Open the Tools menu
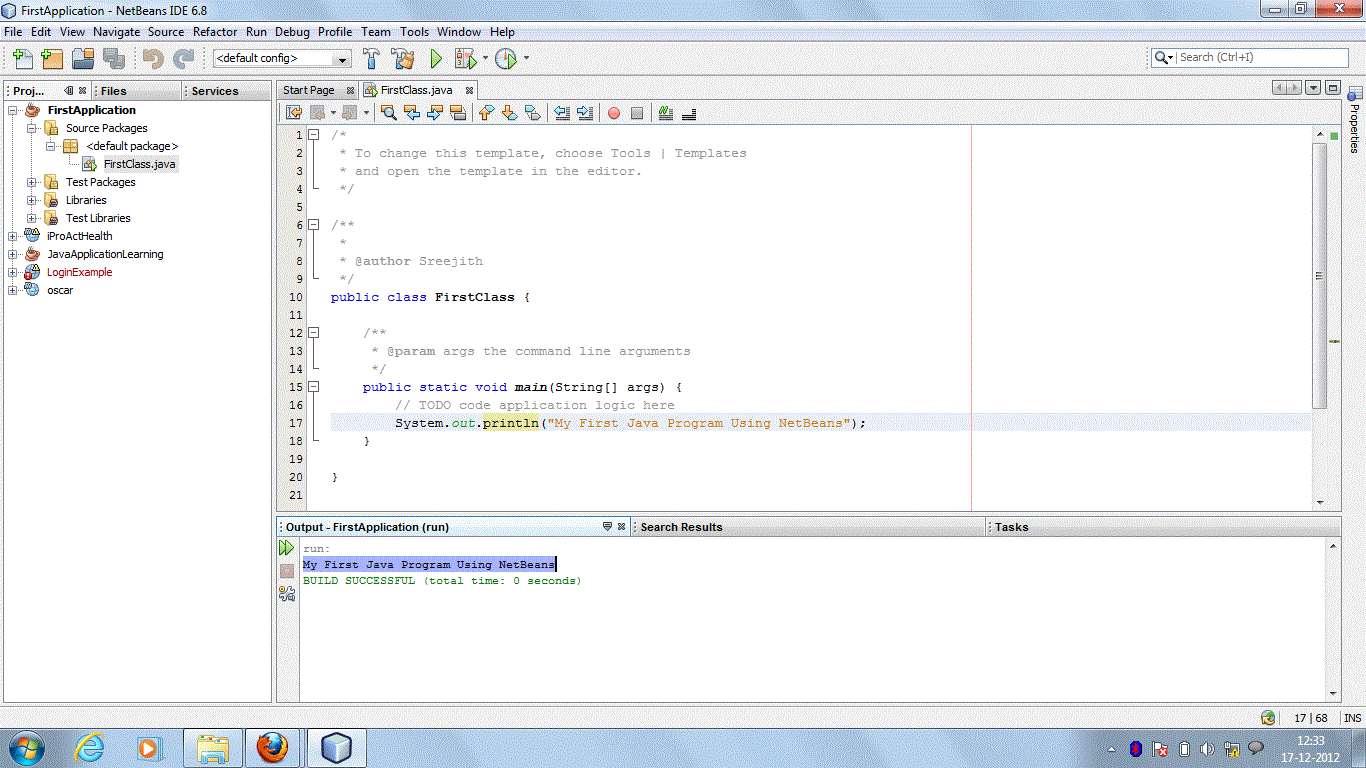 point(415,32)
